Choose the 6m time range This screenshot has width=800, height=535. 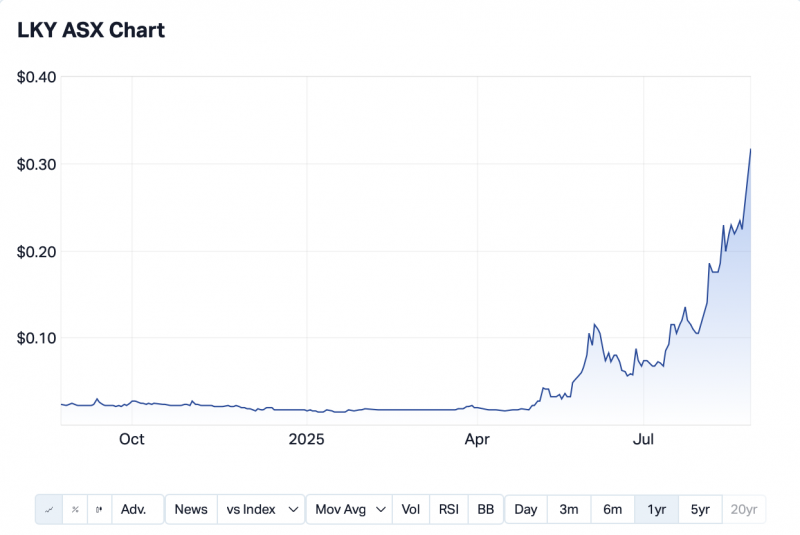[x=612, y=509]
